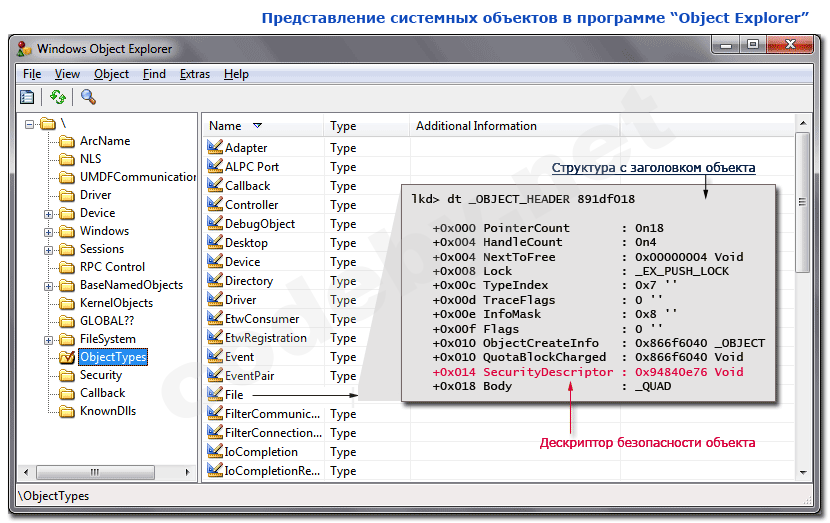Viewport: 830px width, 523px height.
Task: Open the Extras menu
Action: coord(195,74)
